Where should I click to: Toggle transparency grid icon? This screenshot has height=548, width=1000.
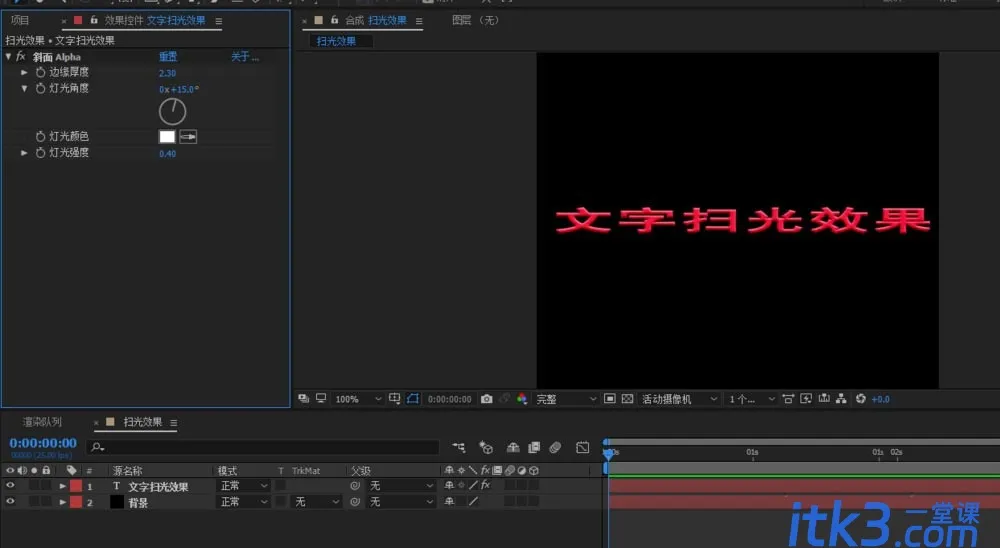[x=628, y=399]
